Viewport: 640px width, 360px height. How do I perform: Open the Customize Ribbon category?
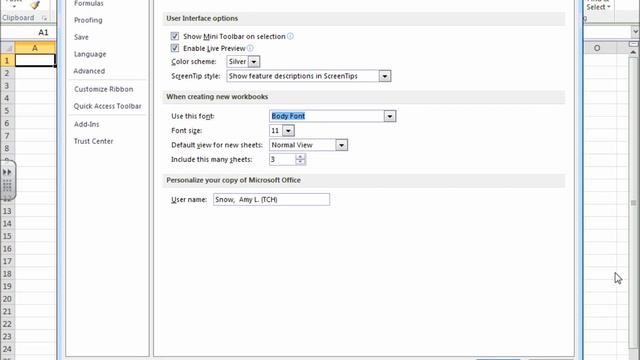[104, 89]
